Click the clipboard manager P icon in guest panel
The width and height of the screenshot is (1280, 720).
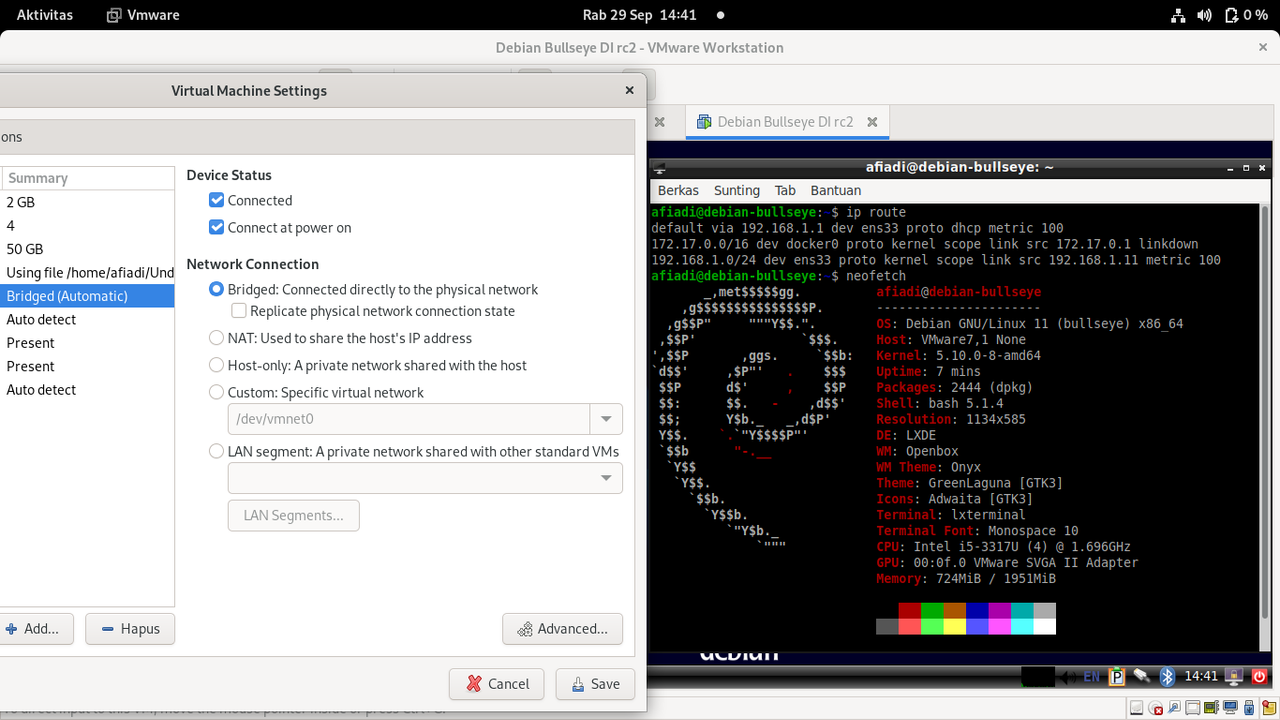point(1117,677)
